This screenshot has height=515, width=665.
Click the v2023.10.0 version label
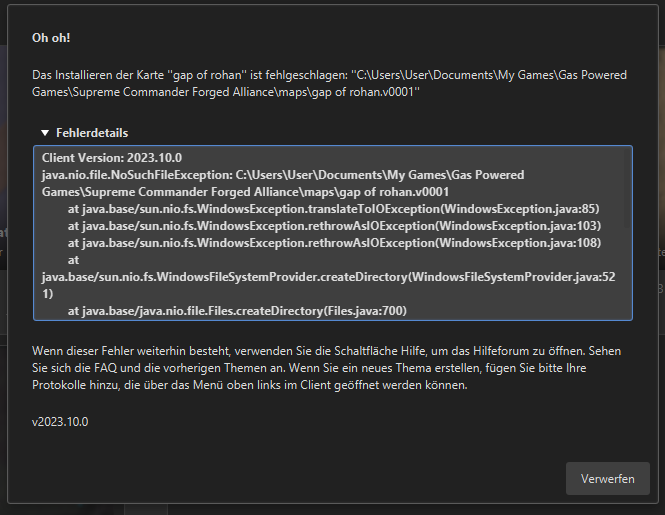[x=60, y=422]
